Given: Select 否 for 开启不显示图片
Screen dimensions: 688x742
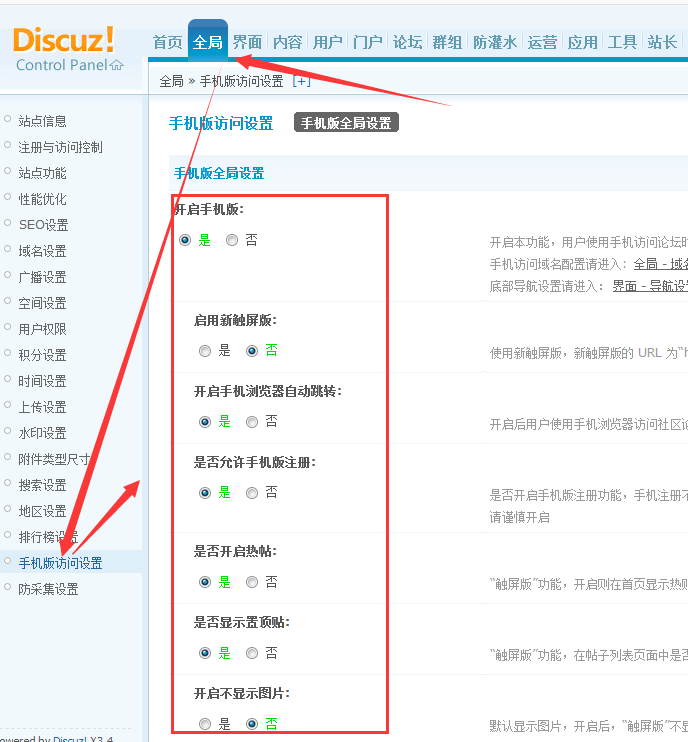Looking at the screenshot, I should pos(252,724).
